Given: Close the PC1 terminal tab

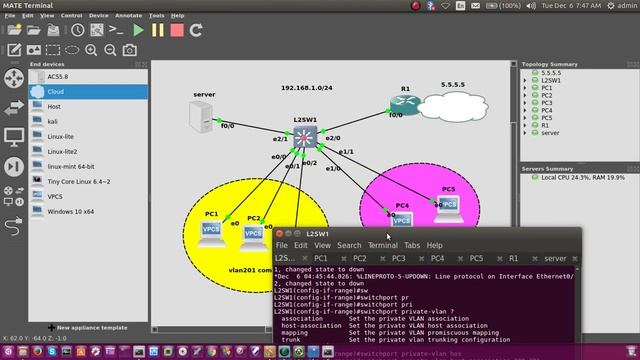Looking at the screenshot, I should 344,259.
